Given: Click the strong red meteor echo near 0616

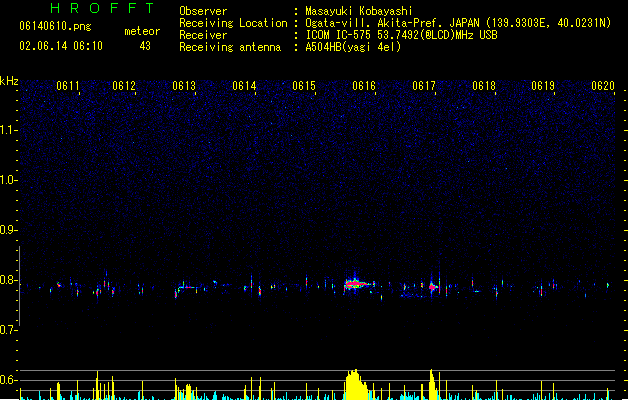Looking at the screenshot, I should coord(355,284).
